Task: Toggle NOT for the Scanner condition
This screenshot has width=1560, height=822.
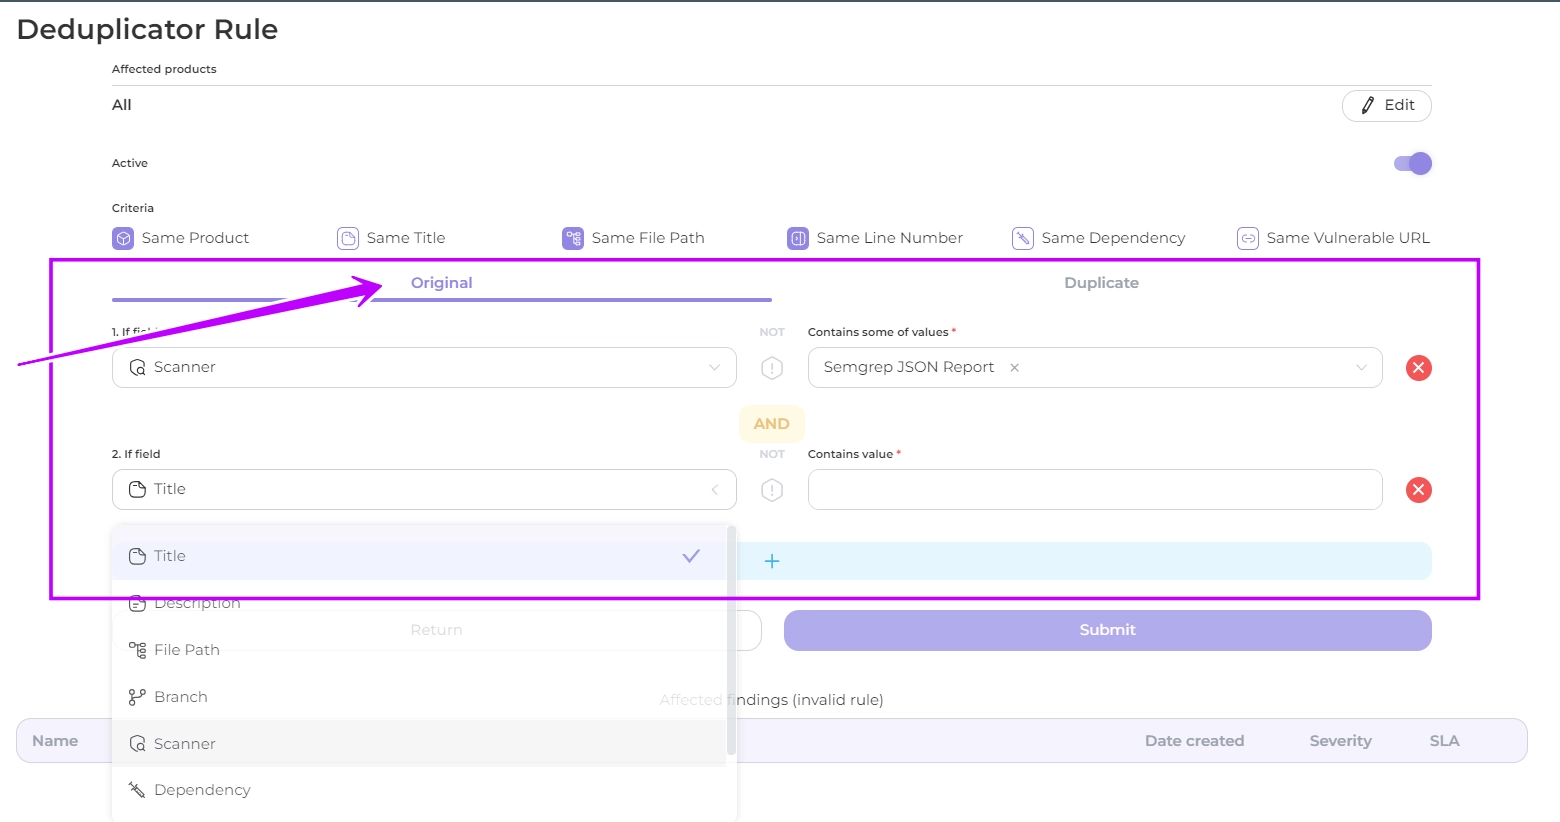Action: click(772, 368)
